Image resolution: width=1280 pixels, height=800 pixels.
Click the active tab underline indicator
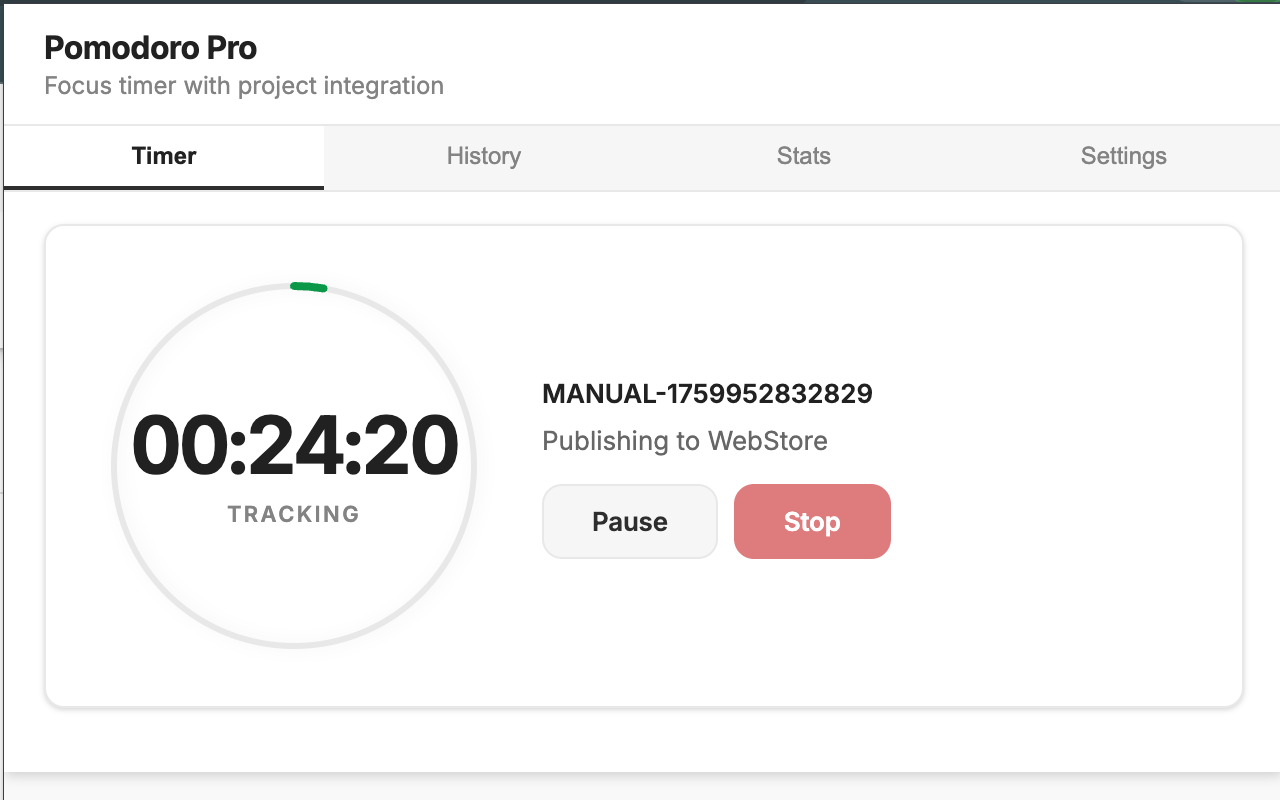[164, 186]
